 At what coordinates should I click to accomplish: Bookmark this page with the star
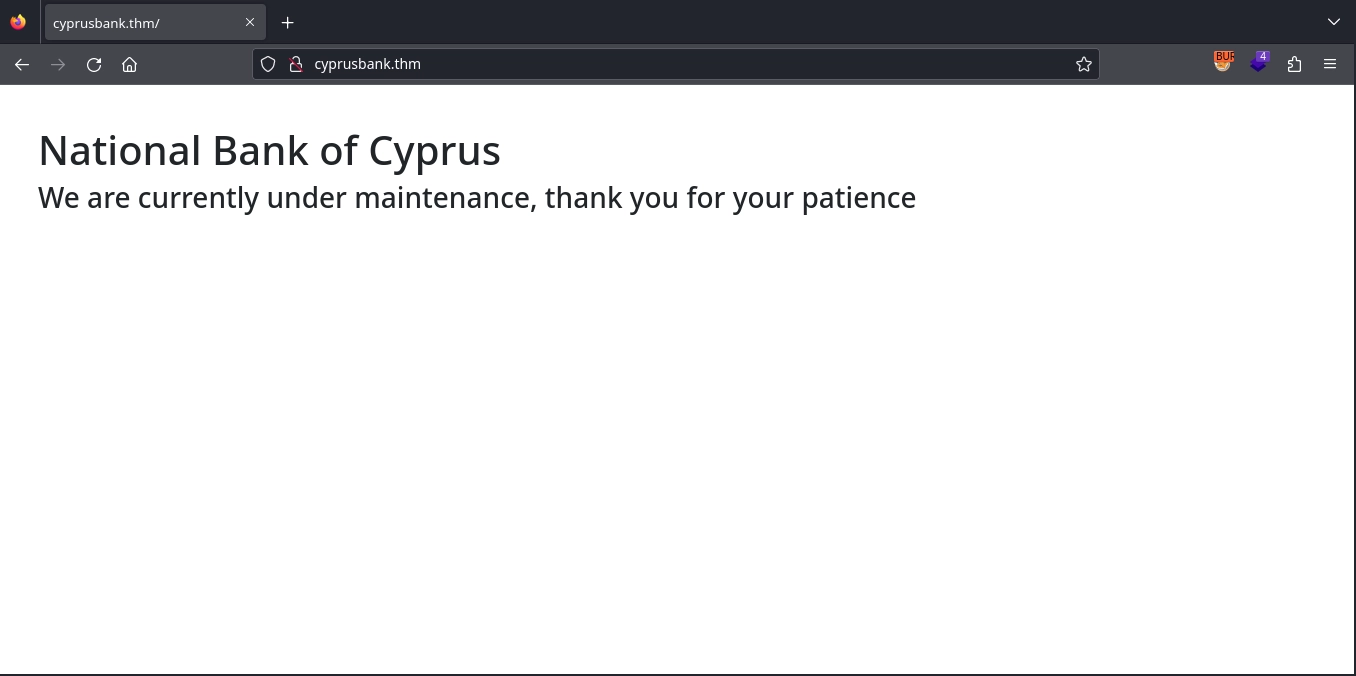(x=1083, y=64)
